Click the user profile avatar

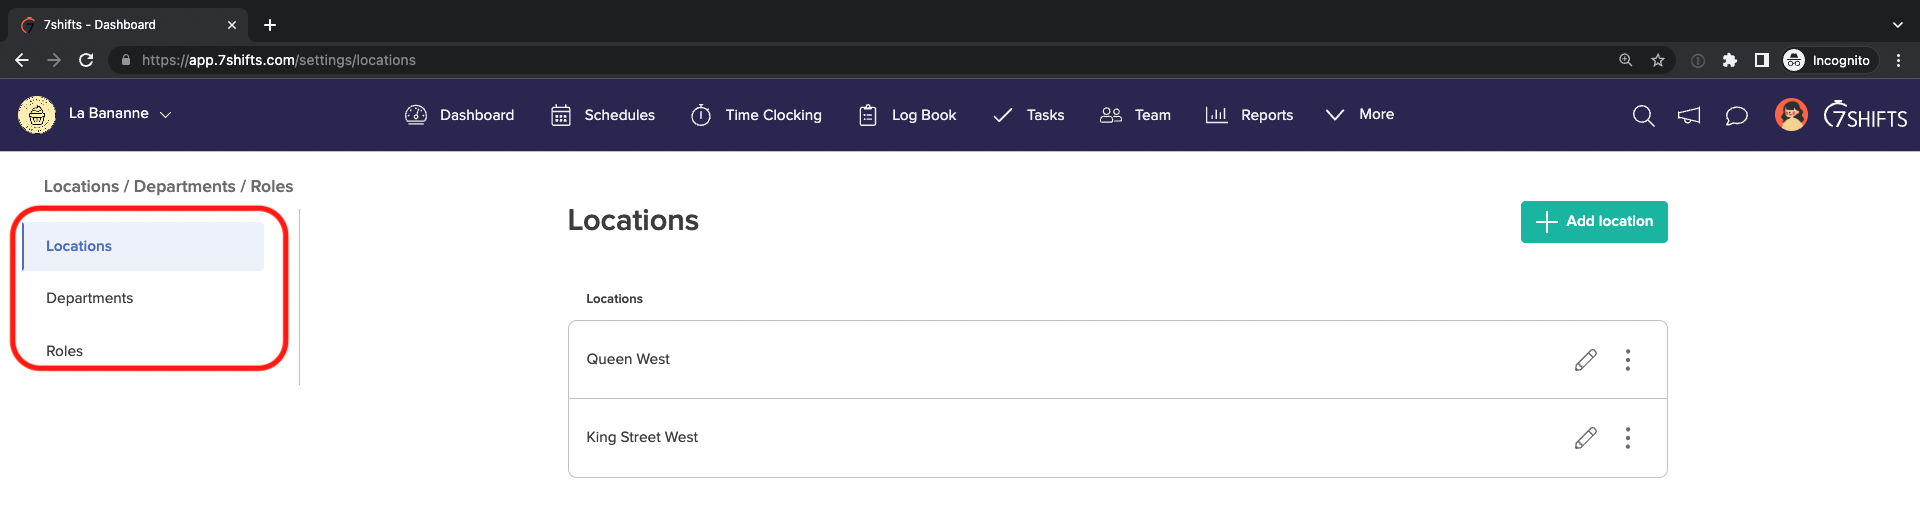1791,115
